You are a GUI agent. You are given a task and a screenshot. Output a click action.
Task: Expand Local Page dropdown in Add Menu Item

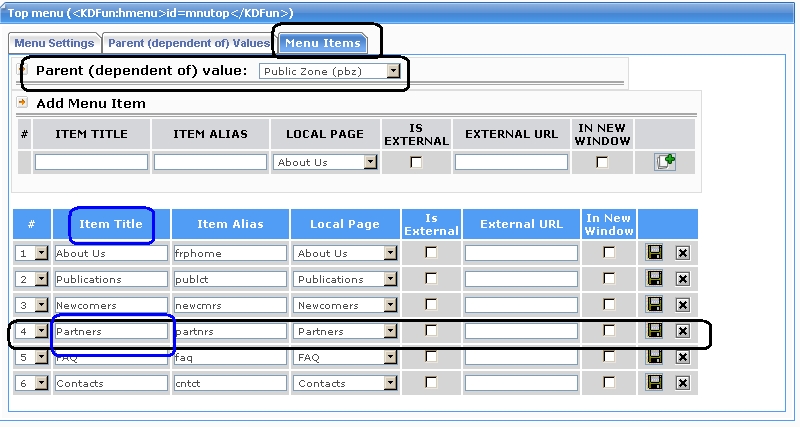click(370, 162)
